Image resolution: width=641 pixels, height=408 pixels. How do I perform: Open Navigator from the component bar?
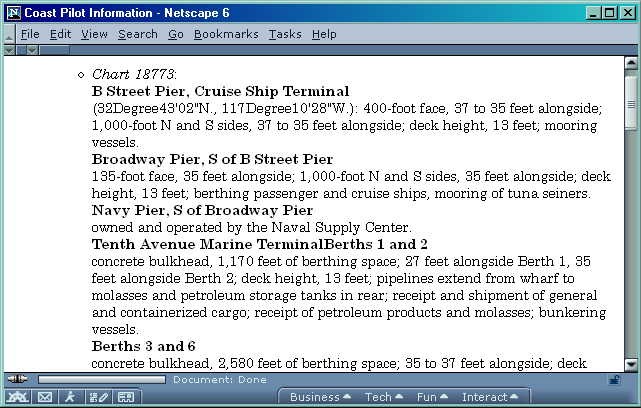pos(17,397)
